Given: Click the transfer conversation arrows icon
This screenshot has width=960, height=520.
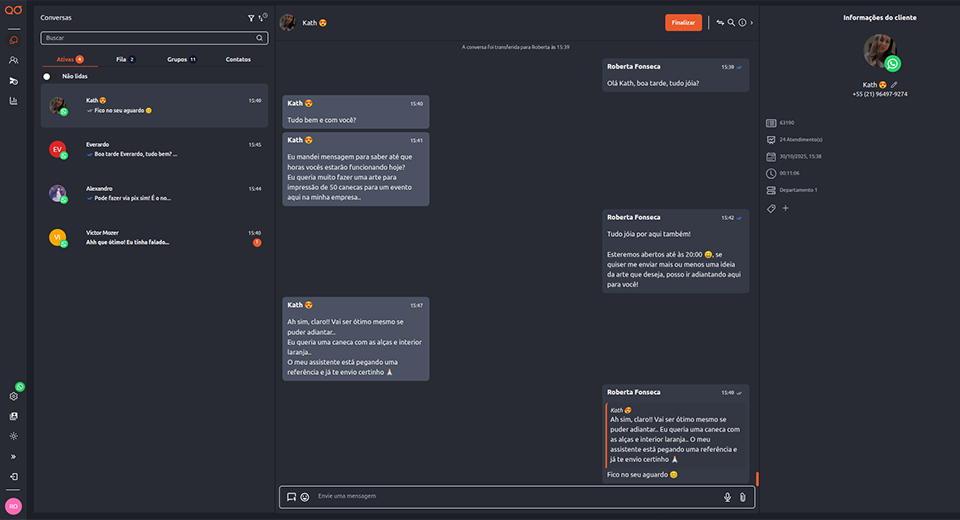Looking at the screenshot, I should pyautogui.click(x=720, y=22).
